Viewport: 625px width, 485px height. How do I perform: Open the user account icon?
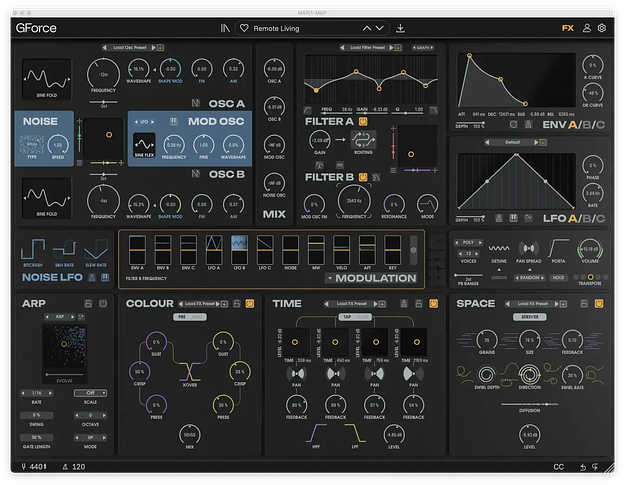tap(587, 28)
